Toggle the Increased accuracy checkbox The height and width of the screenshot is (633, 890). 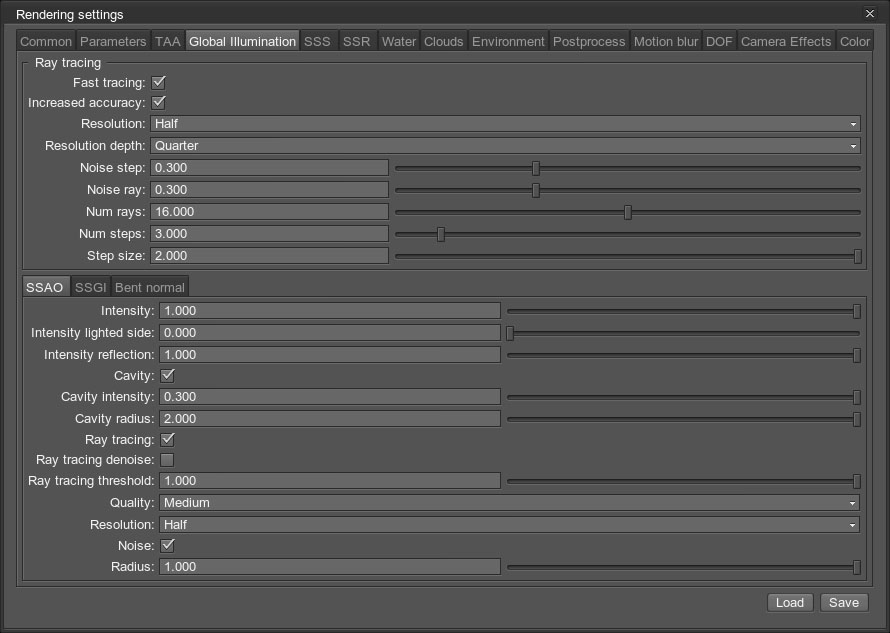(158, 103)
